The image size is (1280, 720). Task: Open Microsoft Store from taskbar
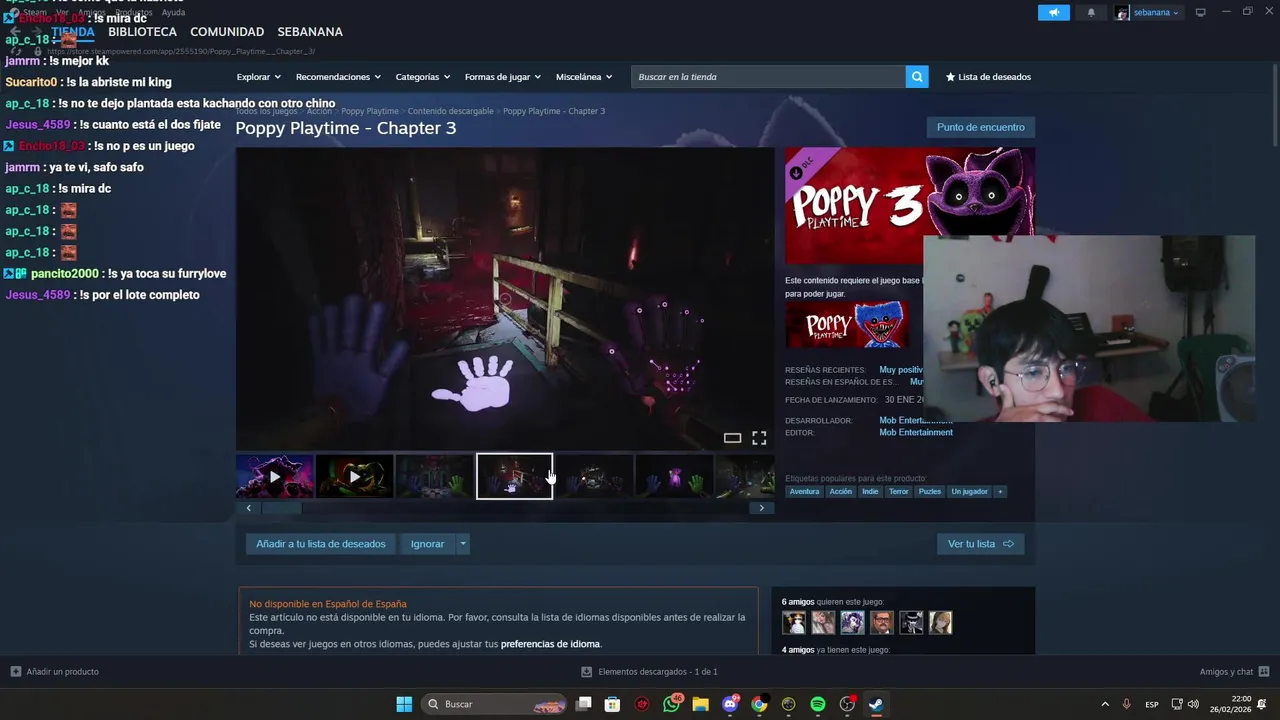613,704
